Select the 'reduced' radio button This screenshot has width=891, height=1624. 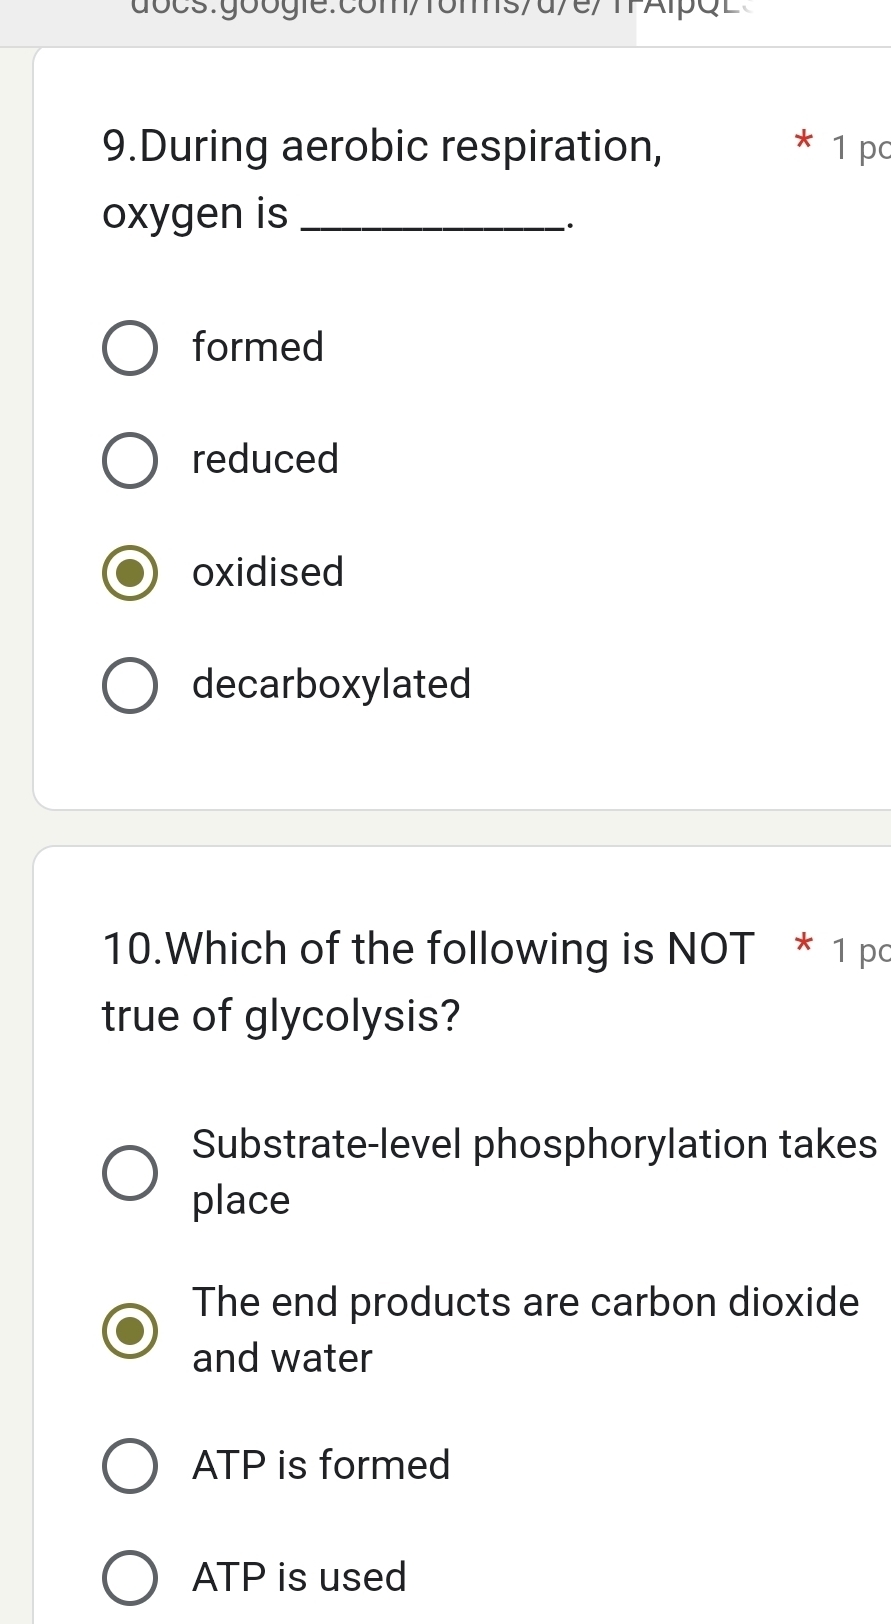tap(129, 460)
